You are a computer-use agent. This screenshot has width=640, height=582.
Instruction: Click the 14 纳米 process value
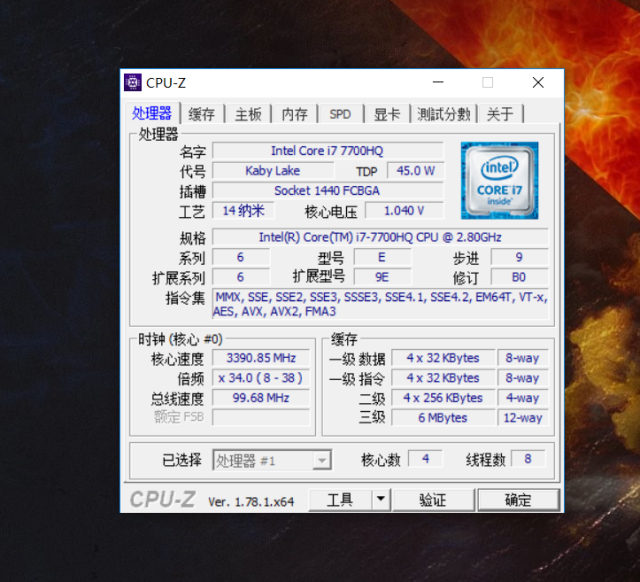[243, 211]
